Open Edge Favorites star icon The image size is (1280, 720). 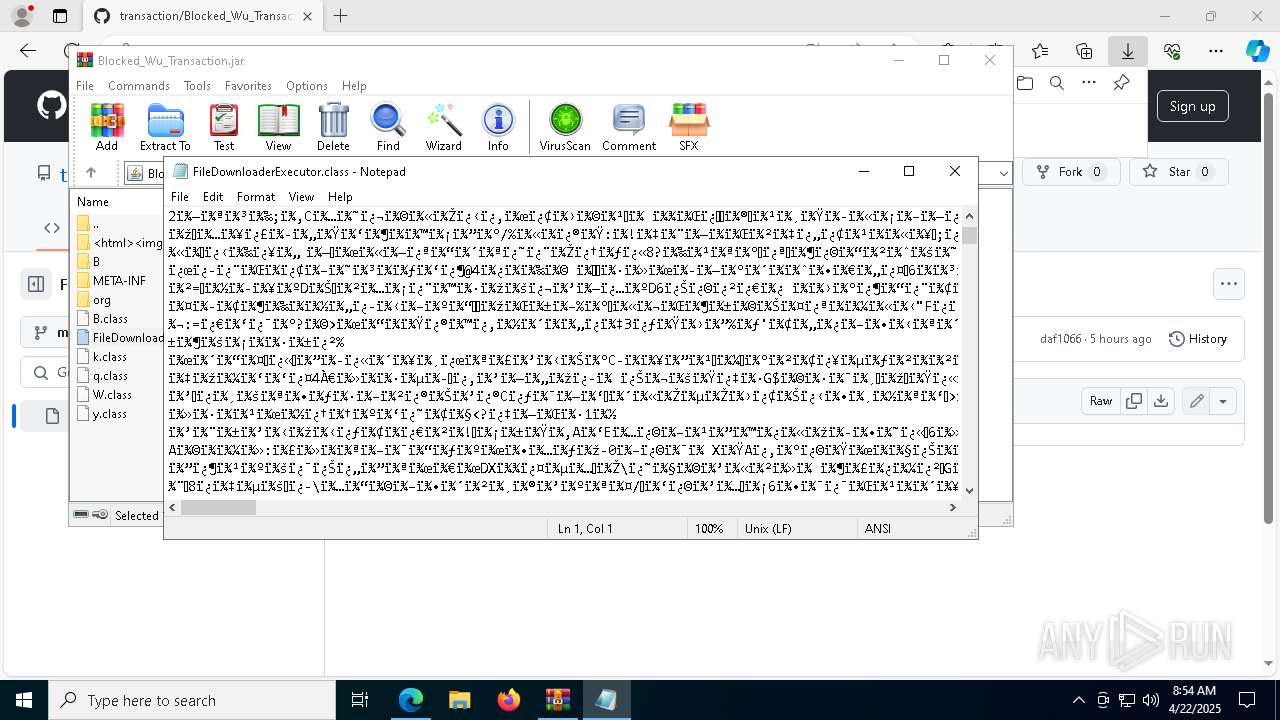[x=1040, y=51]
